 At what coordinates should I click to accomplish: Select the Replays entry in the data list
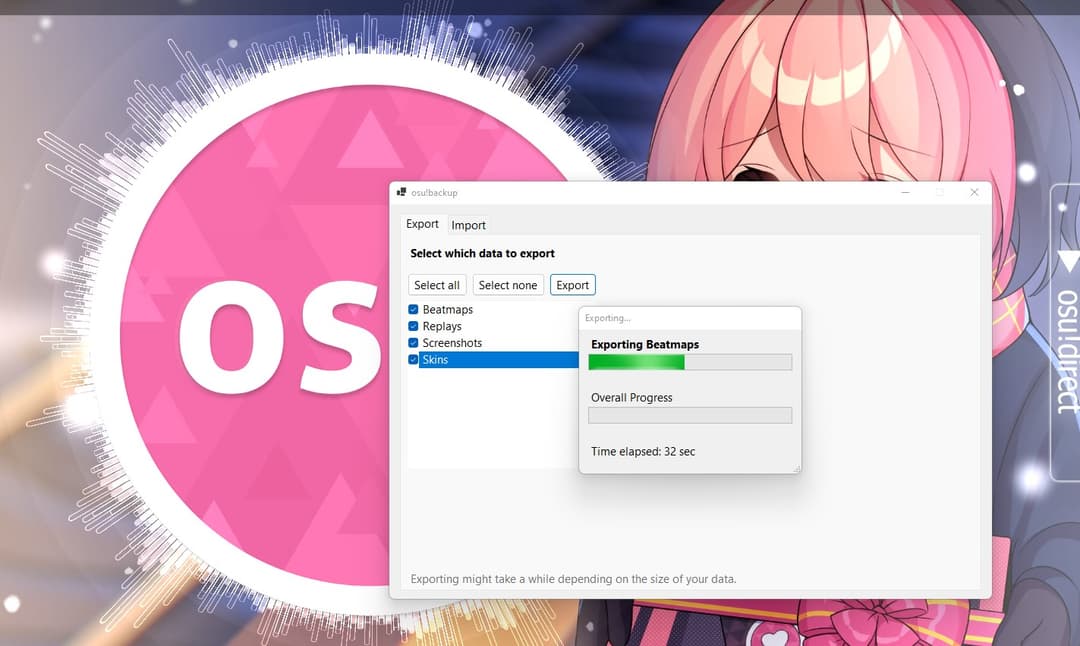(x=440, y=326)
